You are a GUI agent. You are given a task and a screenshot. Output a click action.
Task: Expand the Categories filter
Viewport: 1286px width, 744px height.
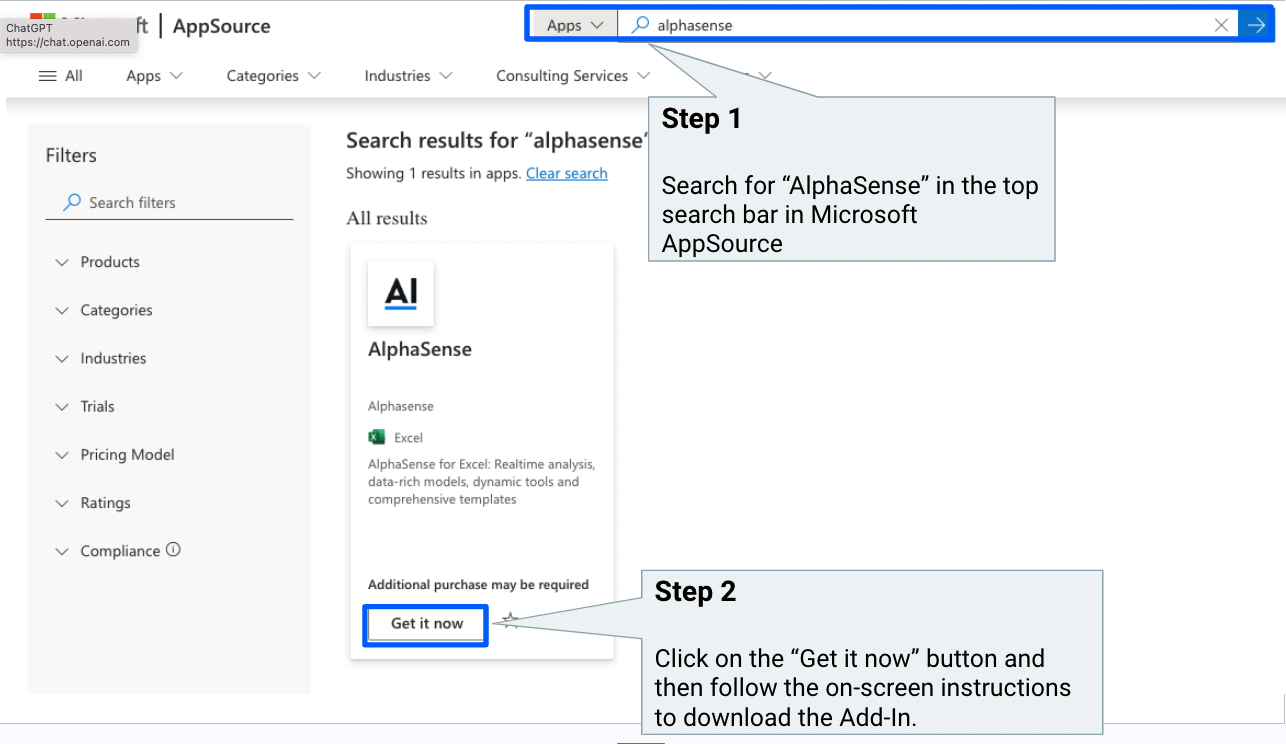tap(104, 310)
